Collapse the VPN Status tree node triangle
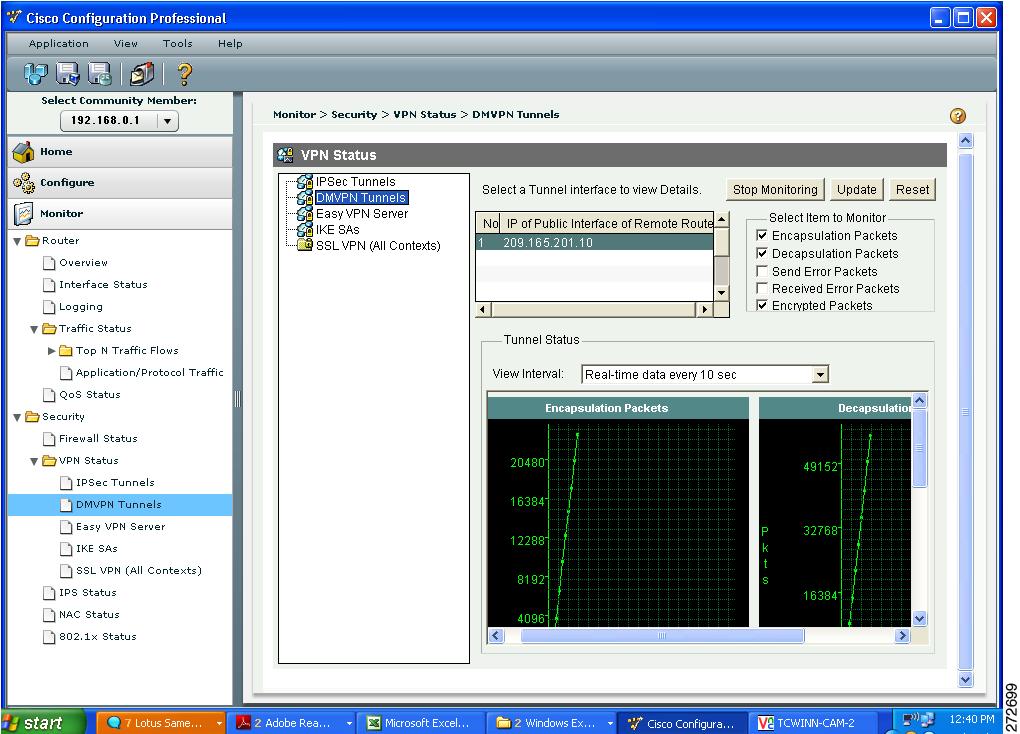 (34, 461)
